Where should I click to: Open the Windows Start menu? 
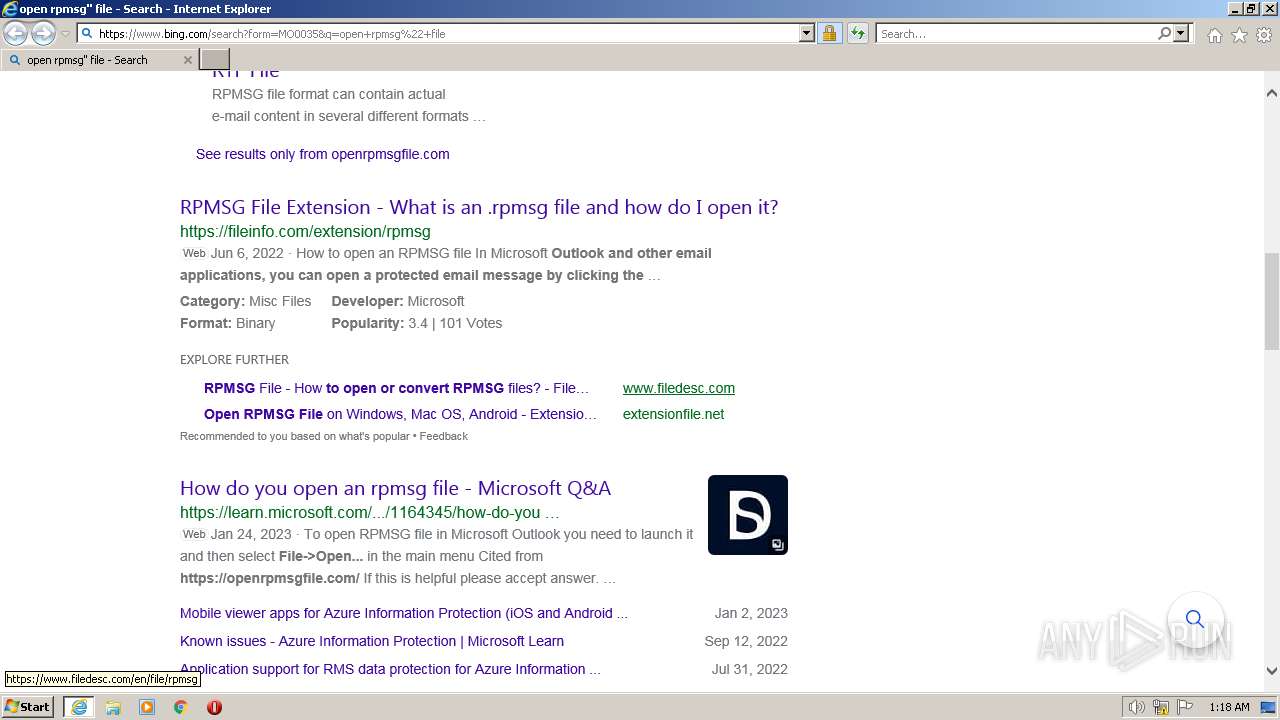click(28, 707)
